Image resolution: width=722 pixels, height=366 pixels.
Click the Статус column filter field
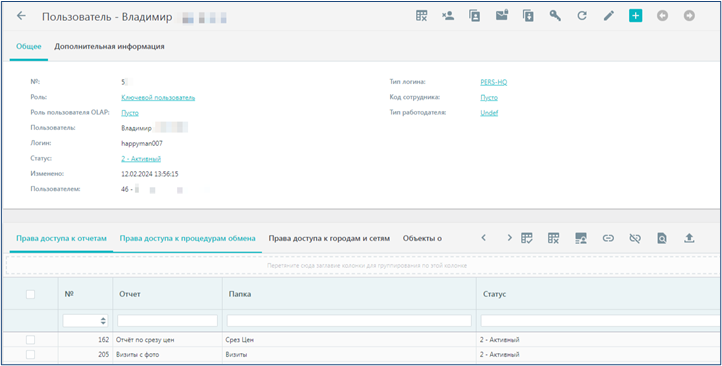(x=600, y=321)
